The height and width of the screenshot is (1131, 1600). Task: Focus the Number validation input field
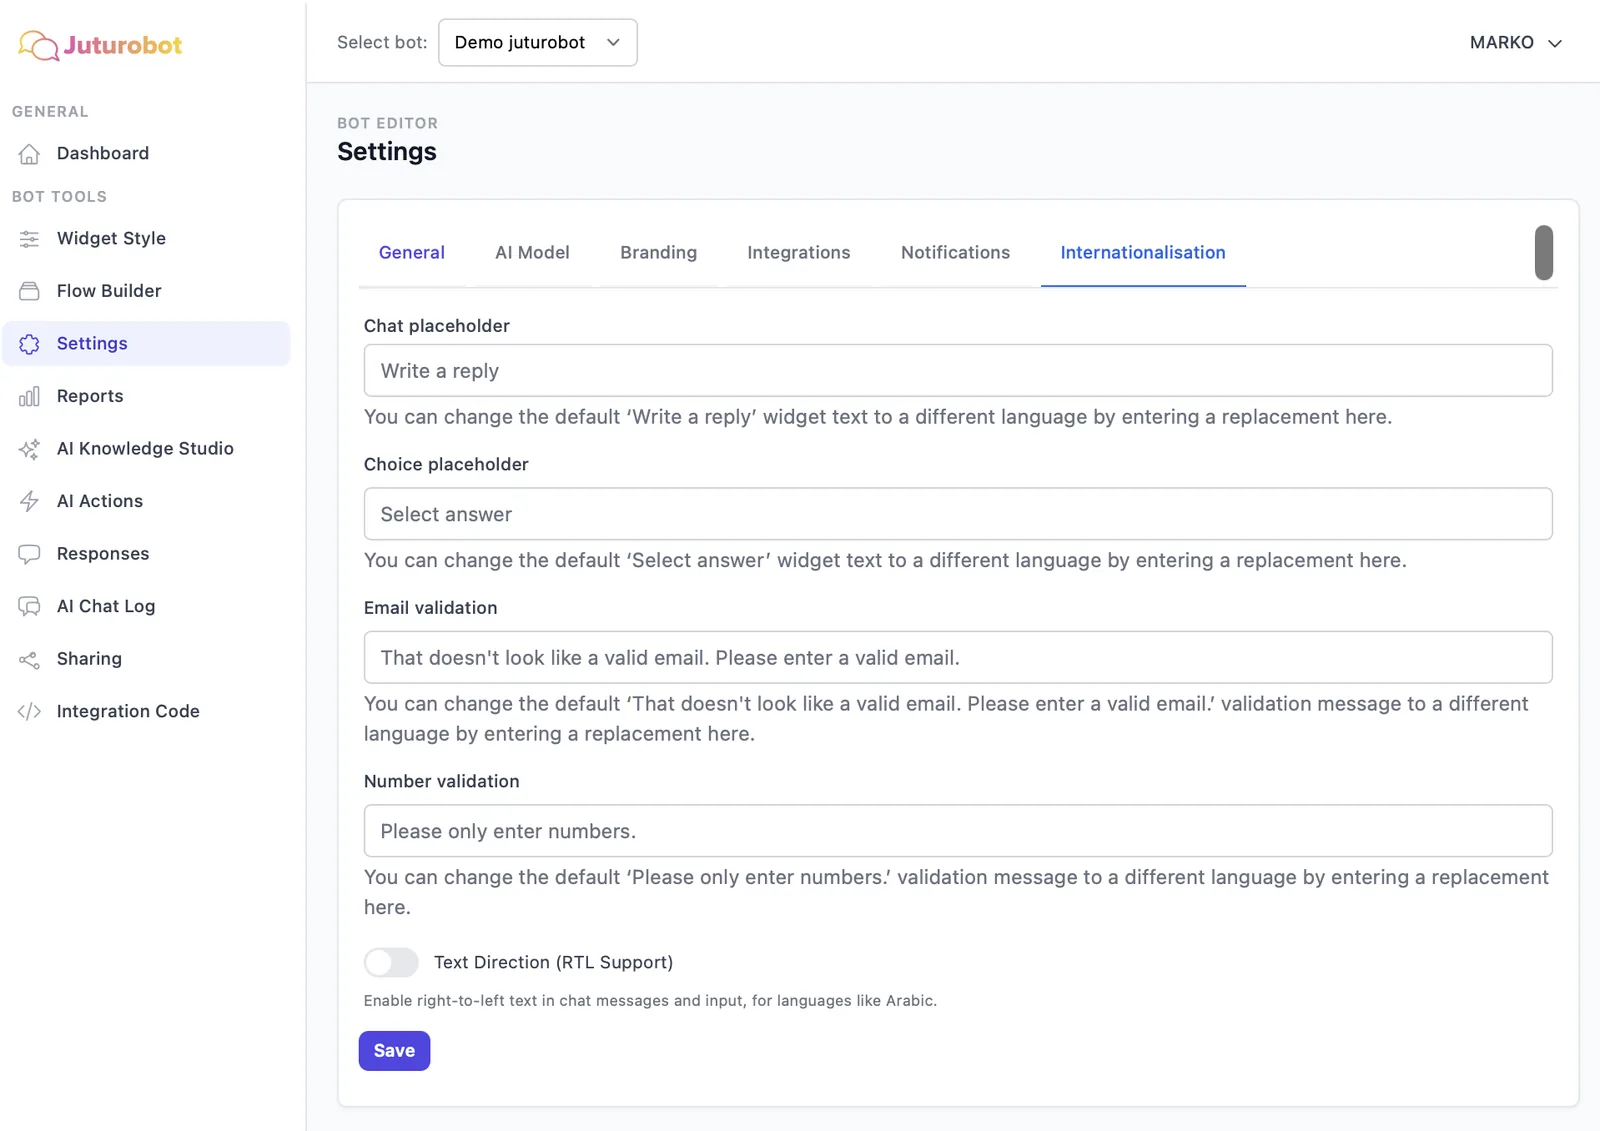[958, 831]
